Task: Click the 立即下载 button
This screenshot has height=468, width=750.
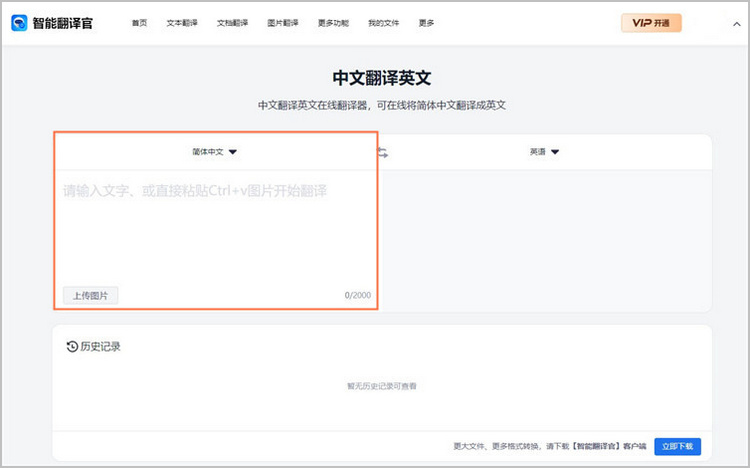Action: tap(680, 446)
